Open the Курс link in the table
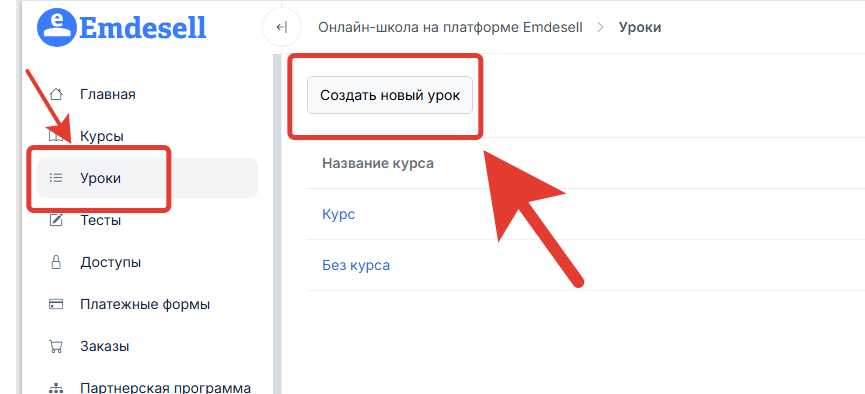Screen dimensions: 865x394 pos(338,214)
